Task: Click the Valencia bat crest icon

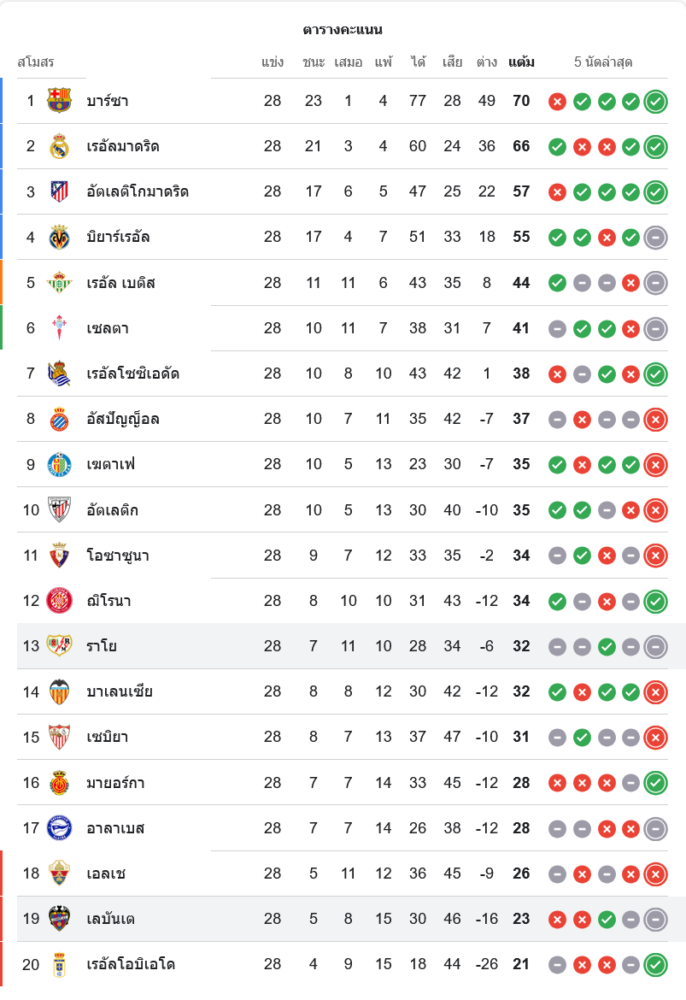Action: coord(60,691)
